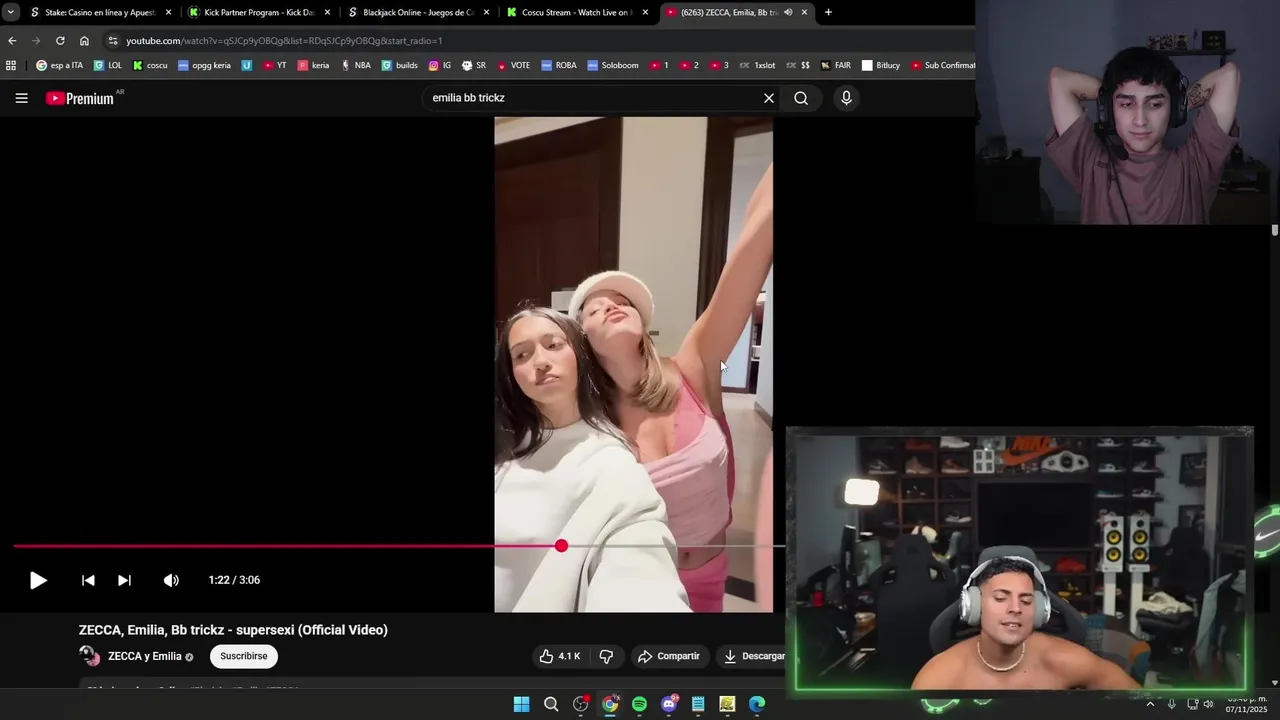Open the IG Instagram bookmark
This screenshot has height=720, width=1280.
pyautogui.click(x=440, y=65)
